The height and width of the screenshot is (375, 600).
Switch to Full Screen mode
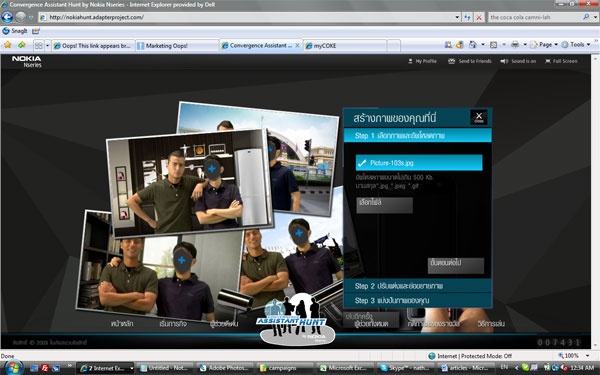click(x=561, y=61)
